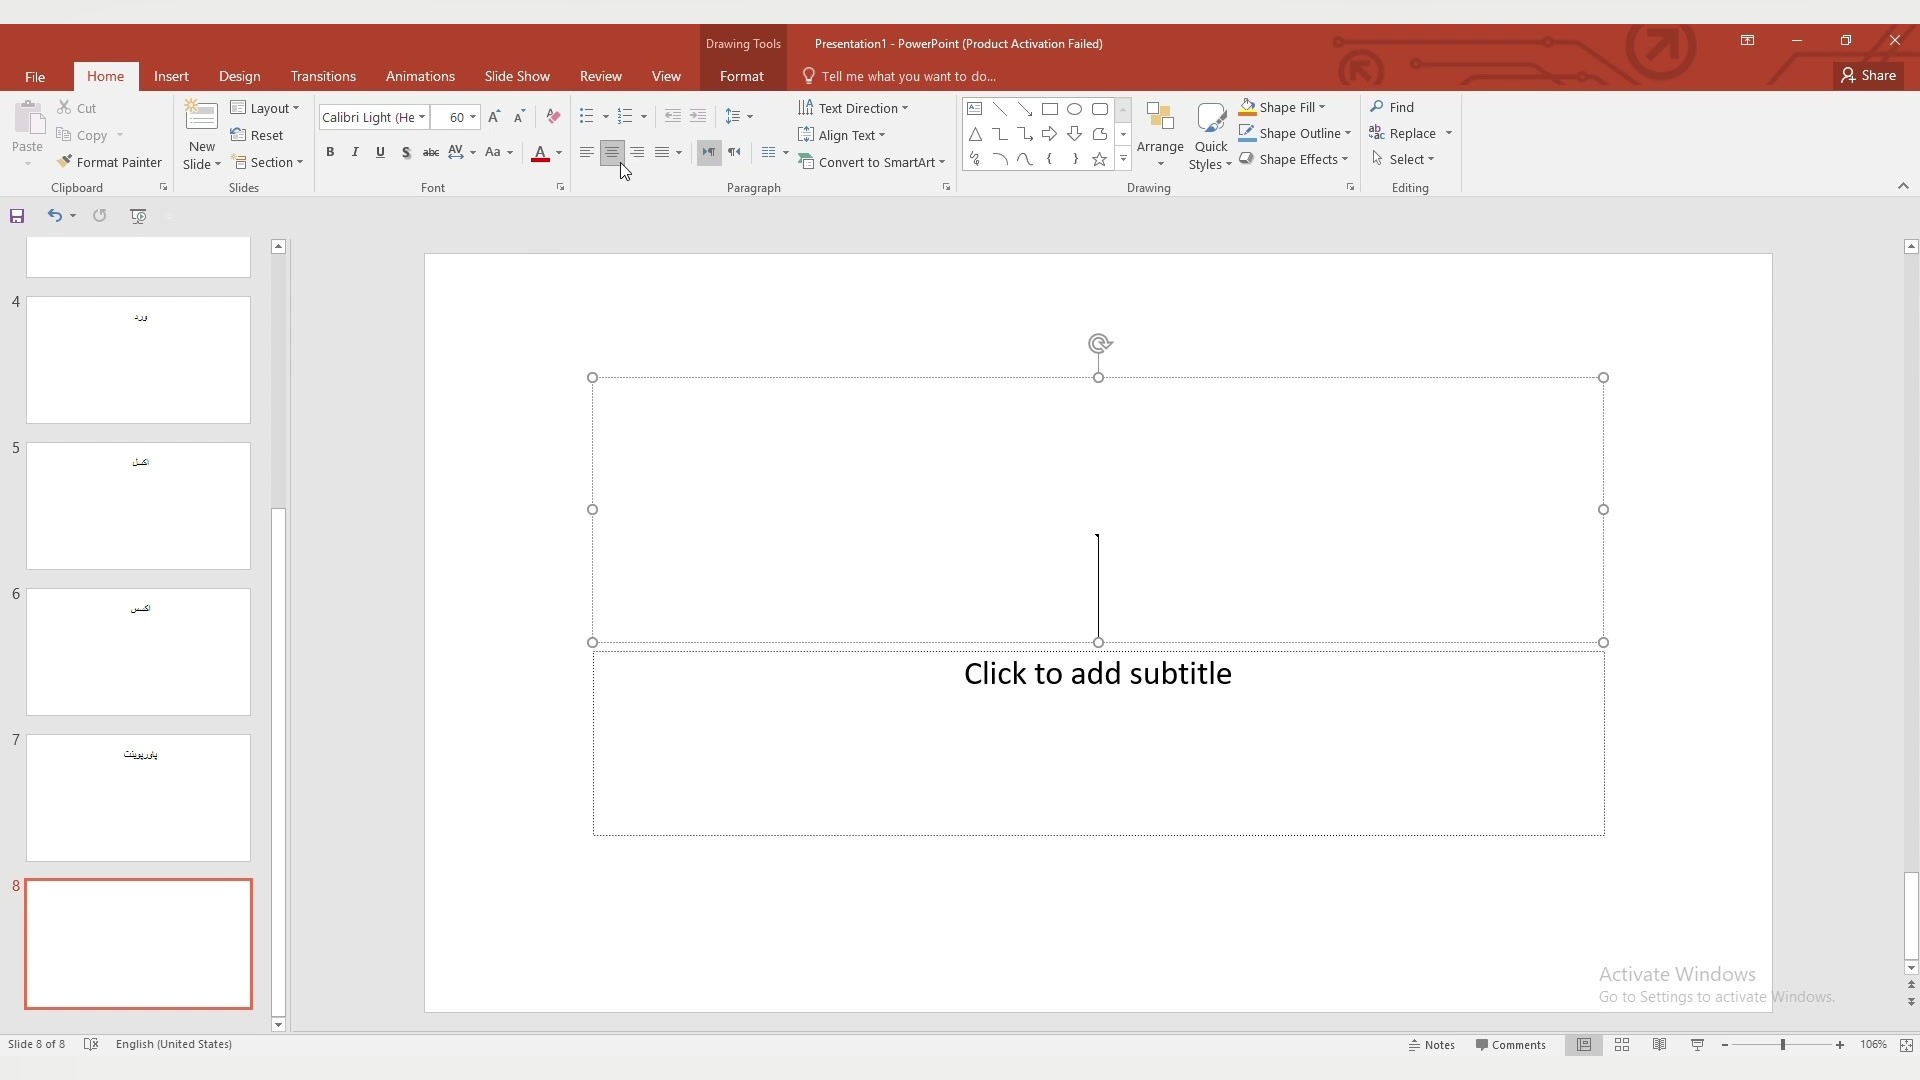Open the Insert ribbon tab
This screenshot has width=1920, height=1080.
click(x=171, y=76)
